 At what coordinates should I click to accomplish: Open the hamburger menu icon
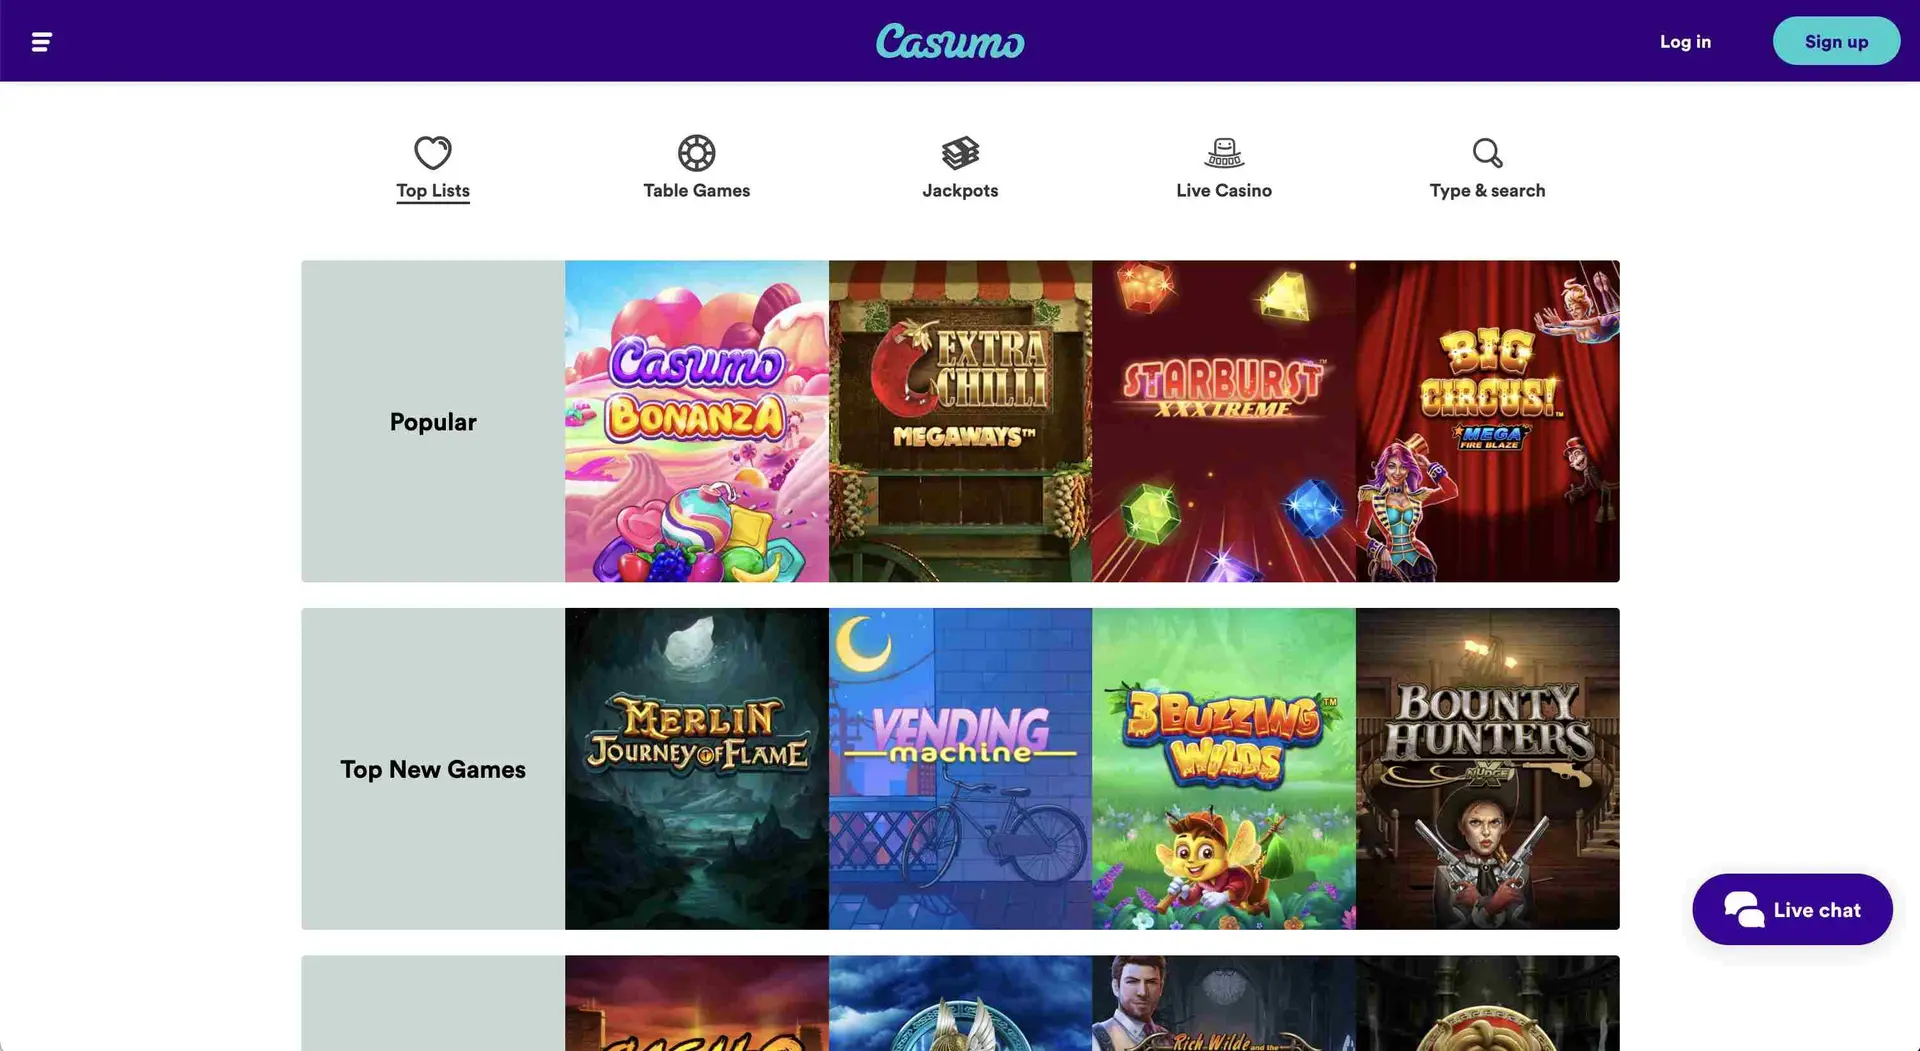42,41
